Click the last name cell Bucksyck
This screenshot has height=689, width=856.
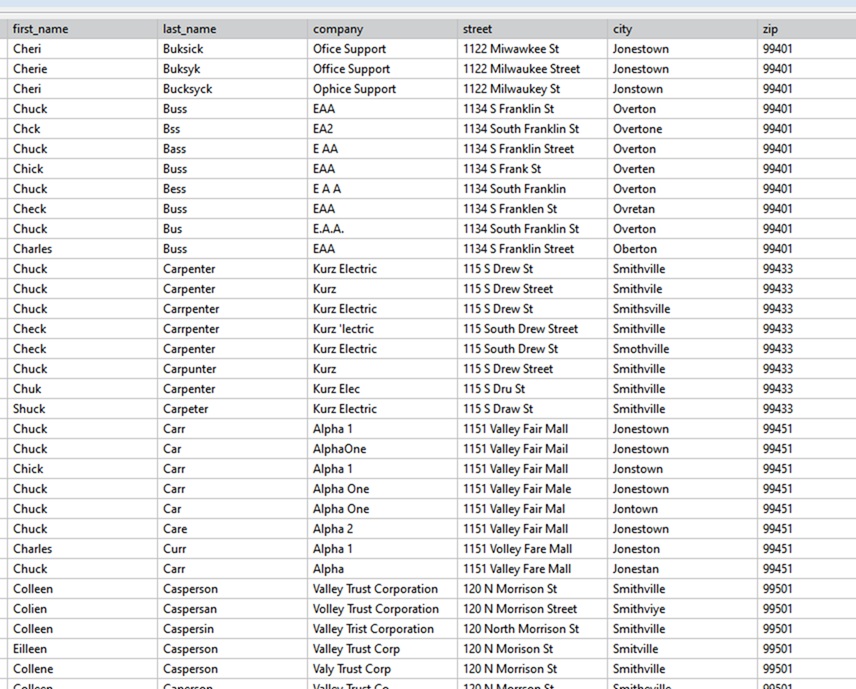click(x=187, y=89)
